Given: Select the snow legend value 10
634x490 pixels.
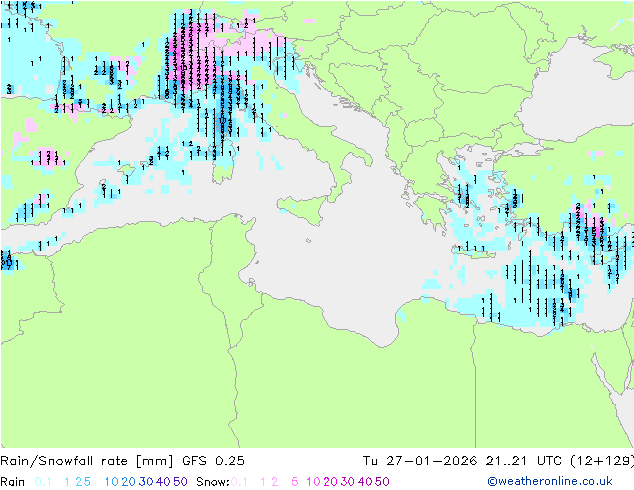Looking at the screenshot, I should pos(313,482).
